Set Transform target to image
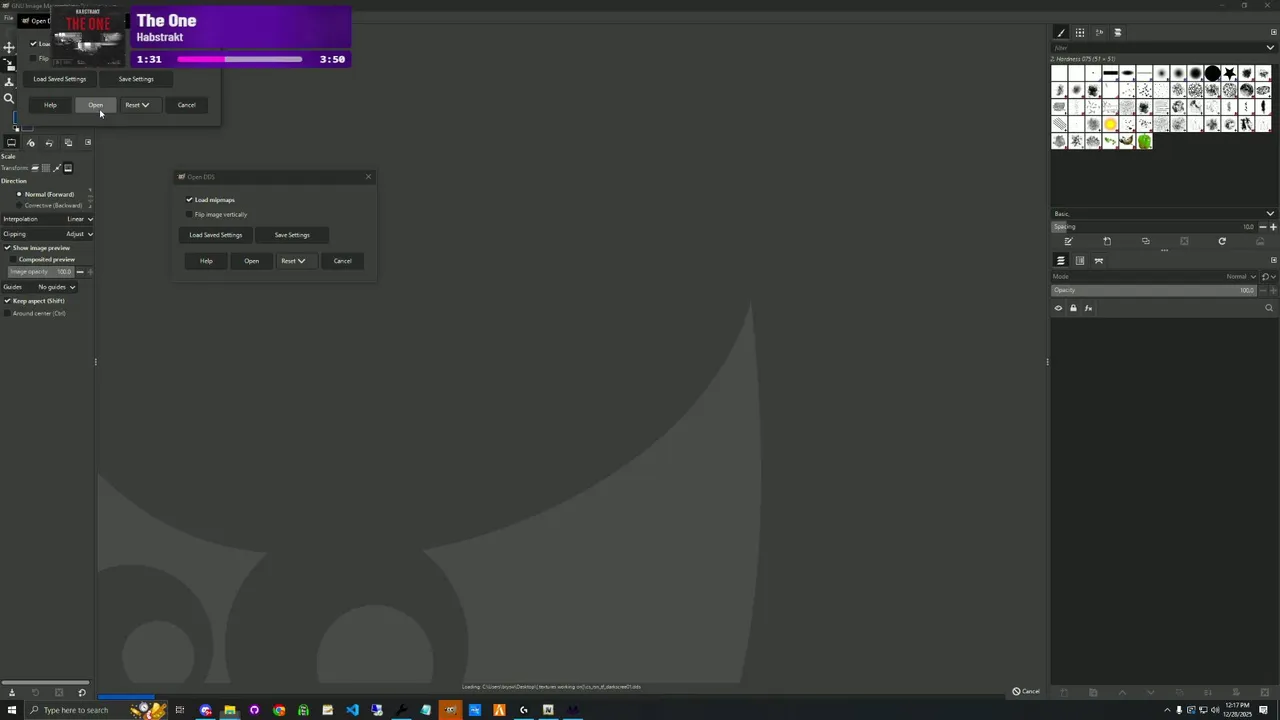The height and width of the screenshot is (720, 1280). pos(68,168)
